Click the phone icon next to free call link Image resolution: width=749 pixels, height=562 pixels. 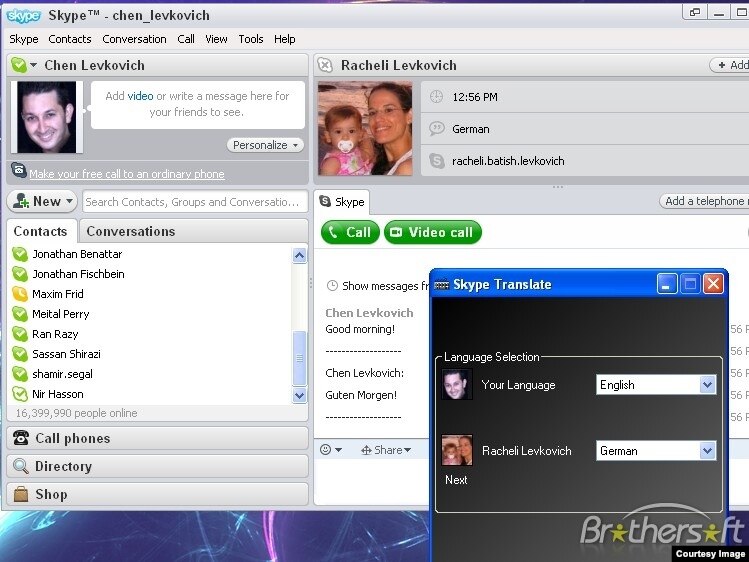[19, 170]
